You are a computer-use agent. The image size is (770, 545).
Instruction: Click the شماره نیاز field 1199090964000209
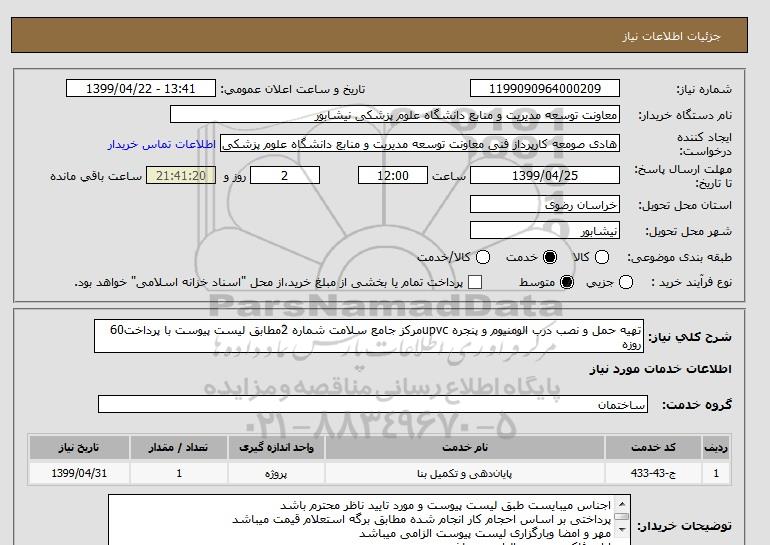coord(545,89)
